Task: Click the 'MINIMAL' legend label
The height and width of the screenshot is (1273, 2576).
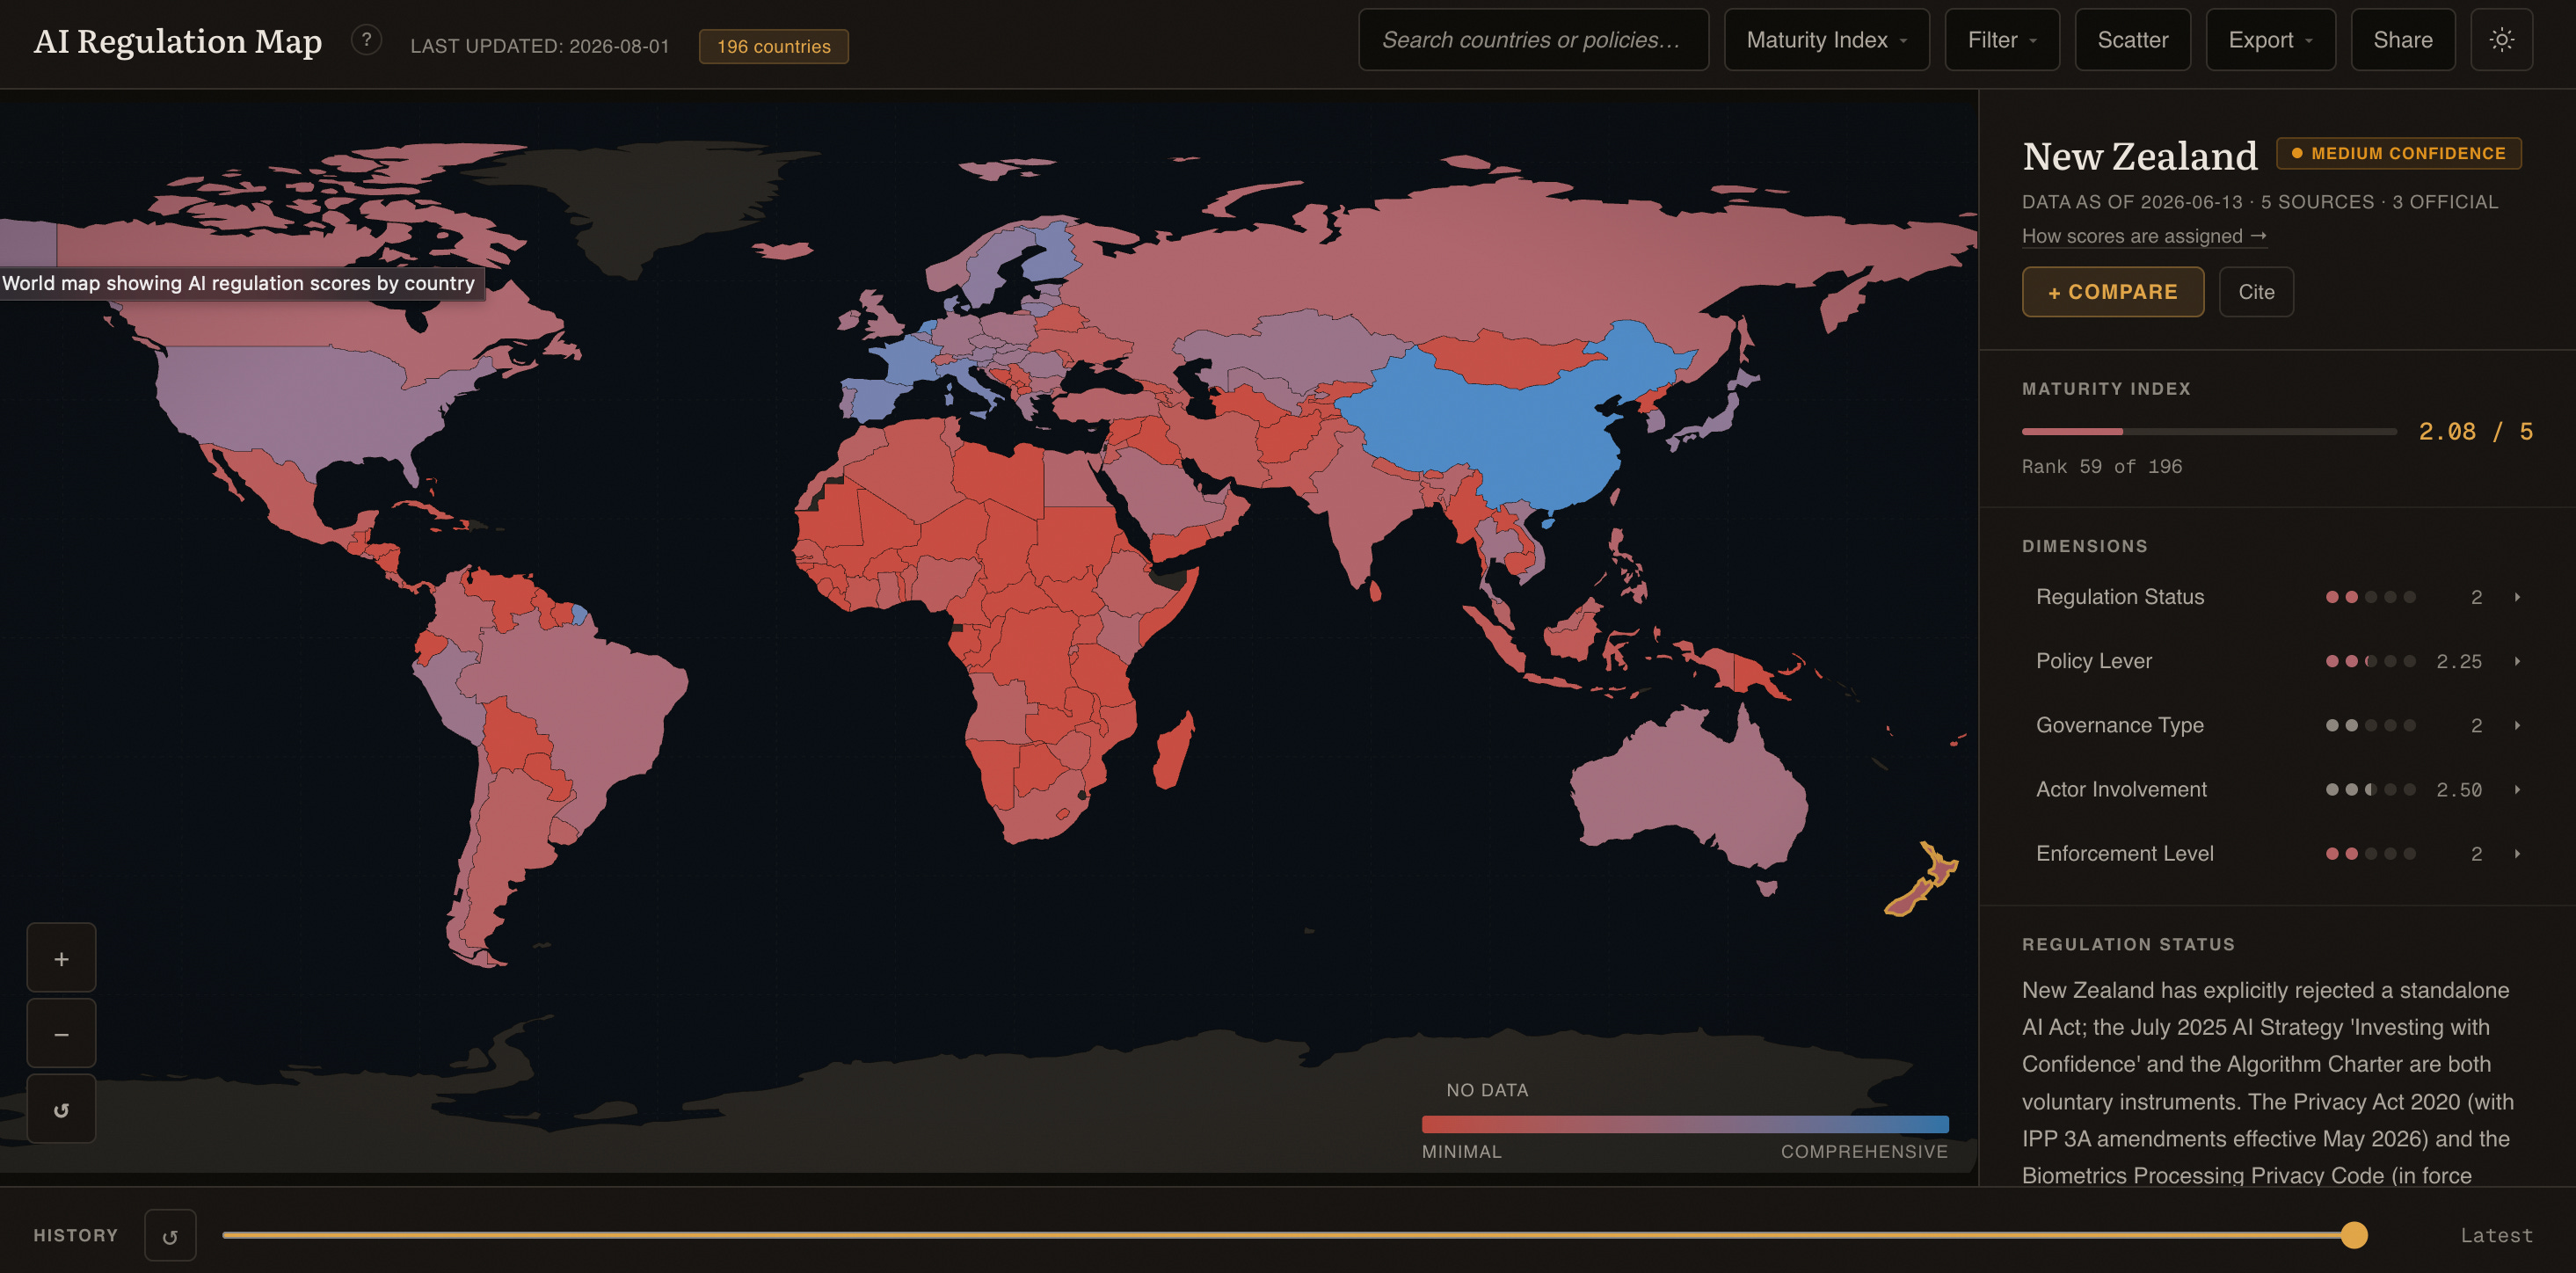Action: (1462, 1152)
